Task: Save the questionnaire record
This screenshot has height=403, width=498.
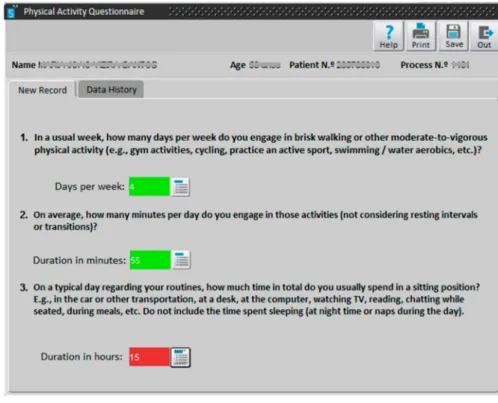Action: coord(454,36)
